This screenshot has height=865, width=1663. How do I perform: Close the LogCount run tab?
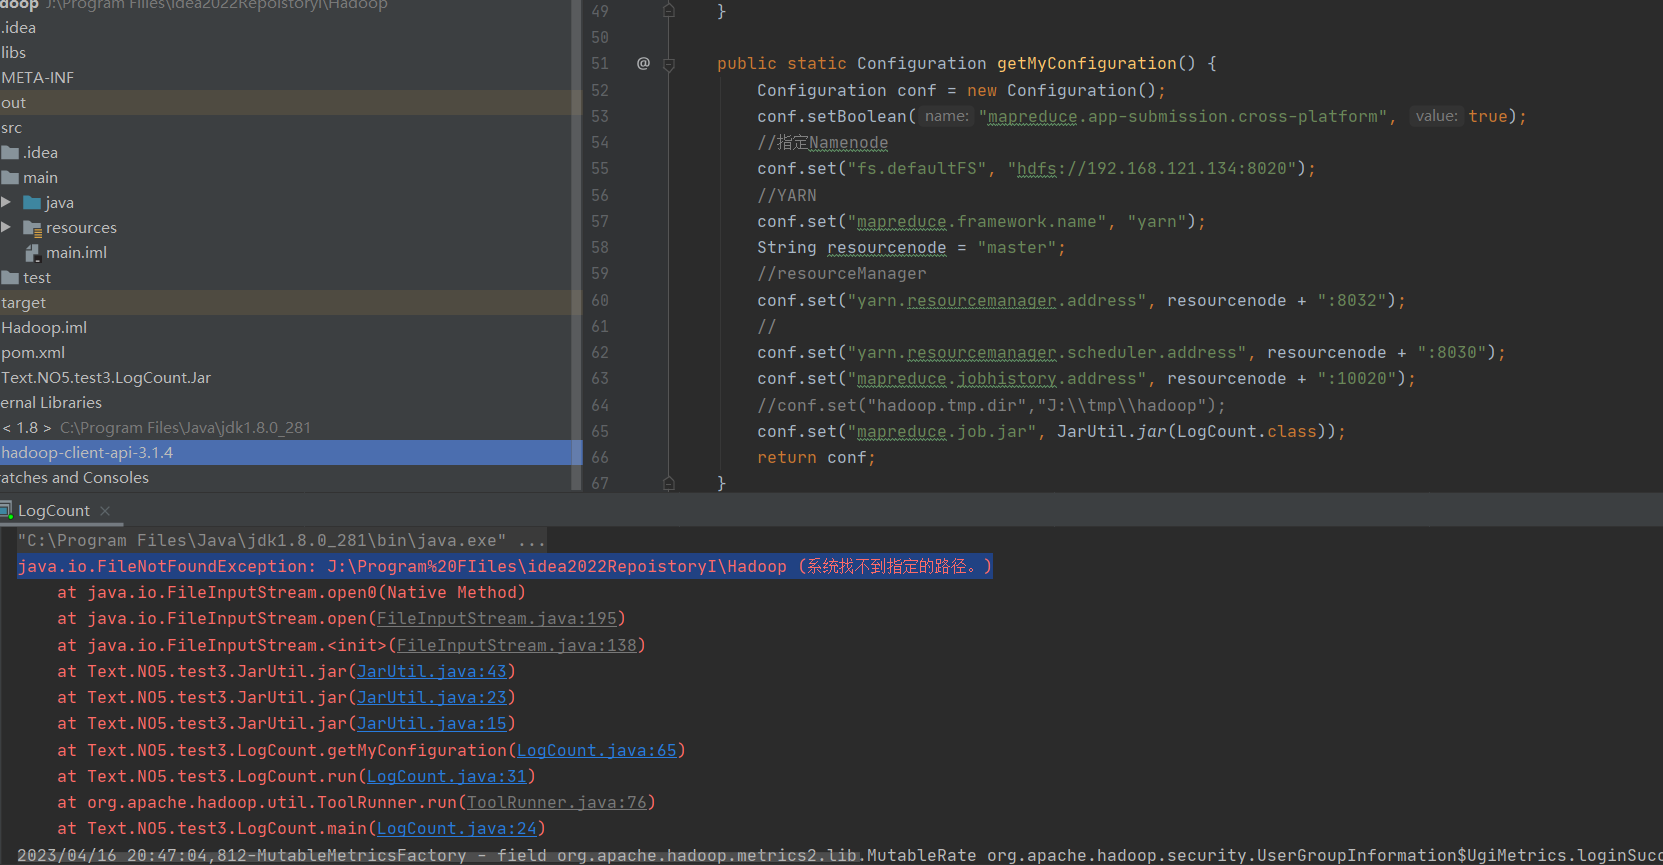coord(105,511)
